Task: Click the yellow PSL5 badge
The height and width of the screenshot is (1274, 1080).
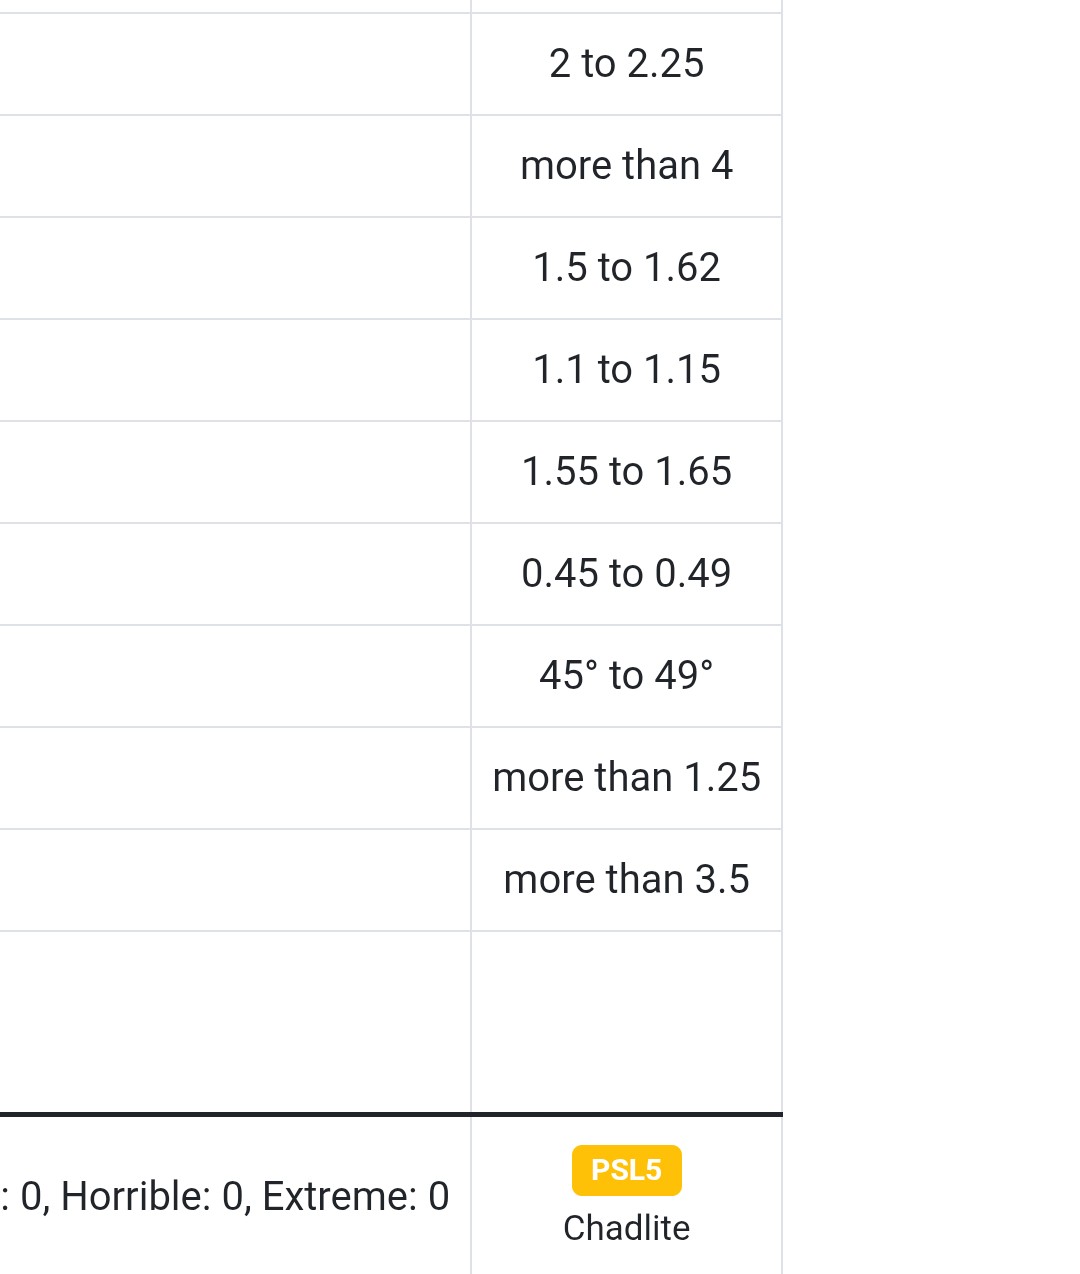Action: [x=626, y=1170]
